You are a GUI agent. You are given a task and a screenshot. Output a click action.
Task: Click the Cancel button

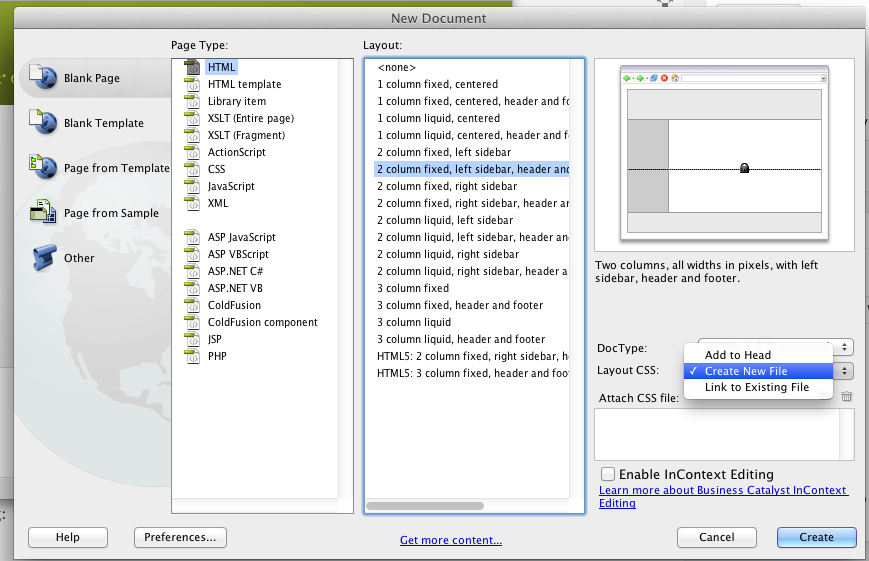tap(716, 537)
